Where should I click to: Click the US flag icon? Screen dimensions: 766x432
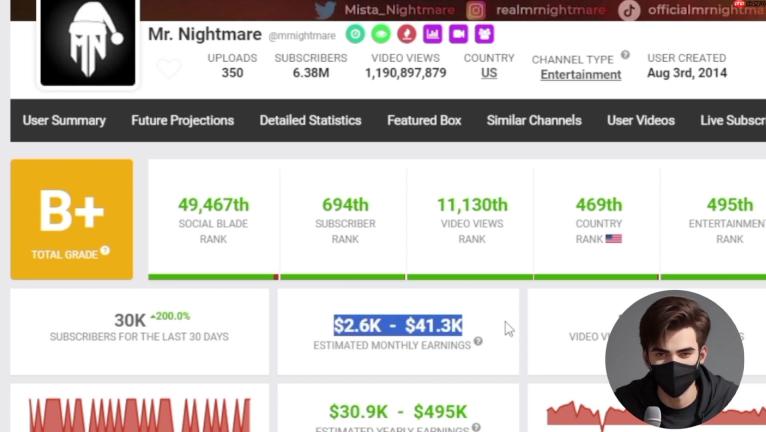(614, 239)
